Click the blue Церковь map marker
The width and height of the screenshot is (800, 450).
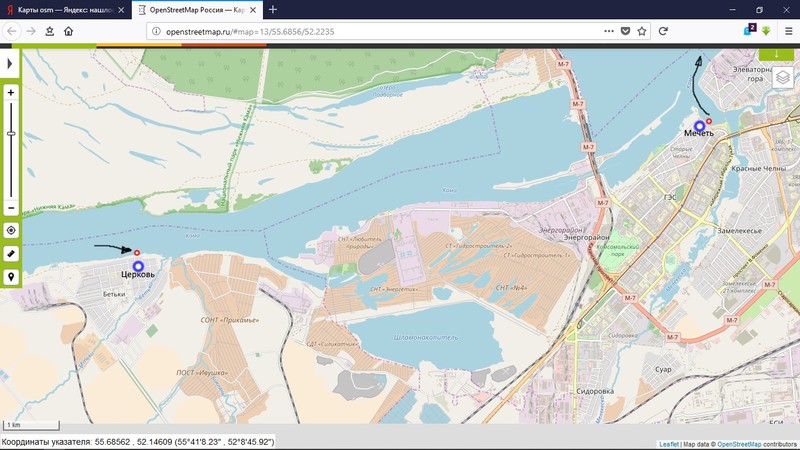click(138, 265)
